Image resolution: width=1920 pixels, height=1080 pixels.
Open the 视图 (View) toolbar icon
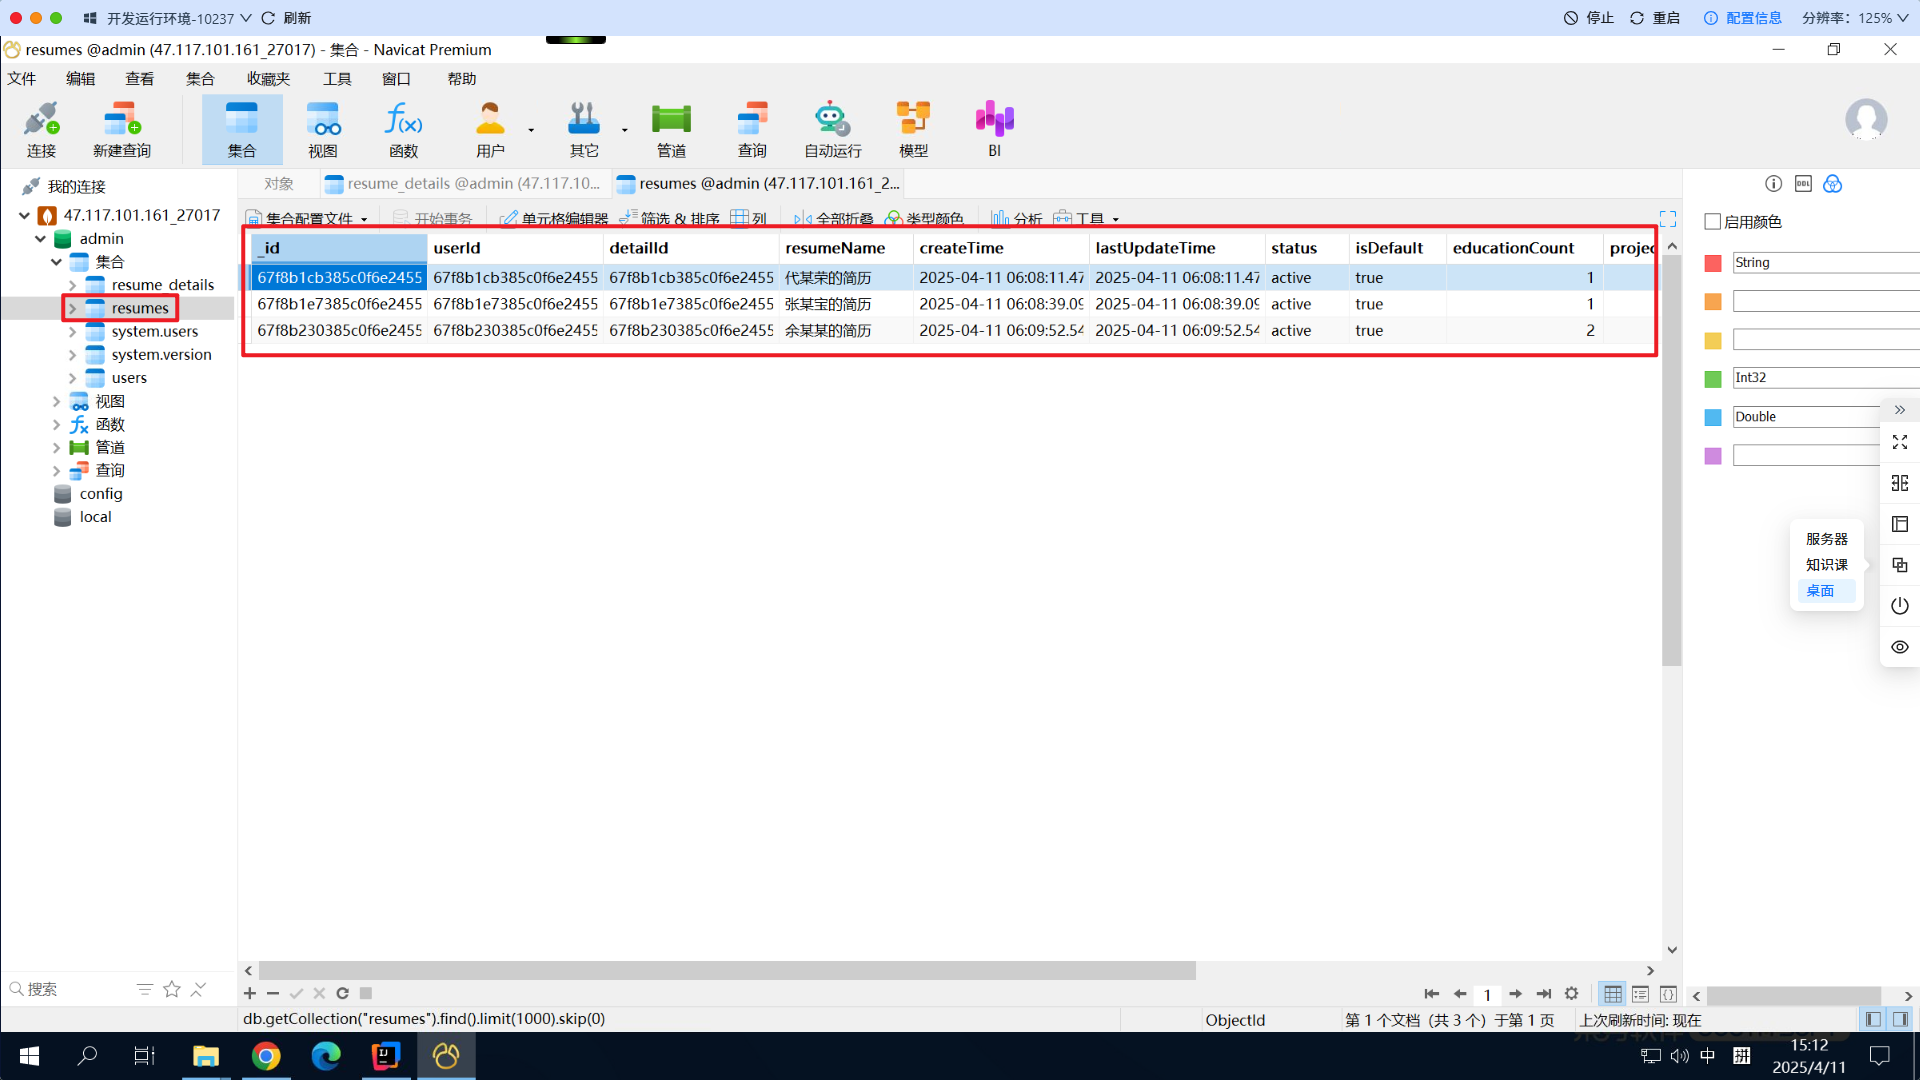point(323,130)
